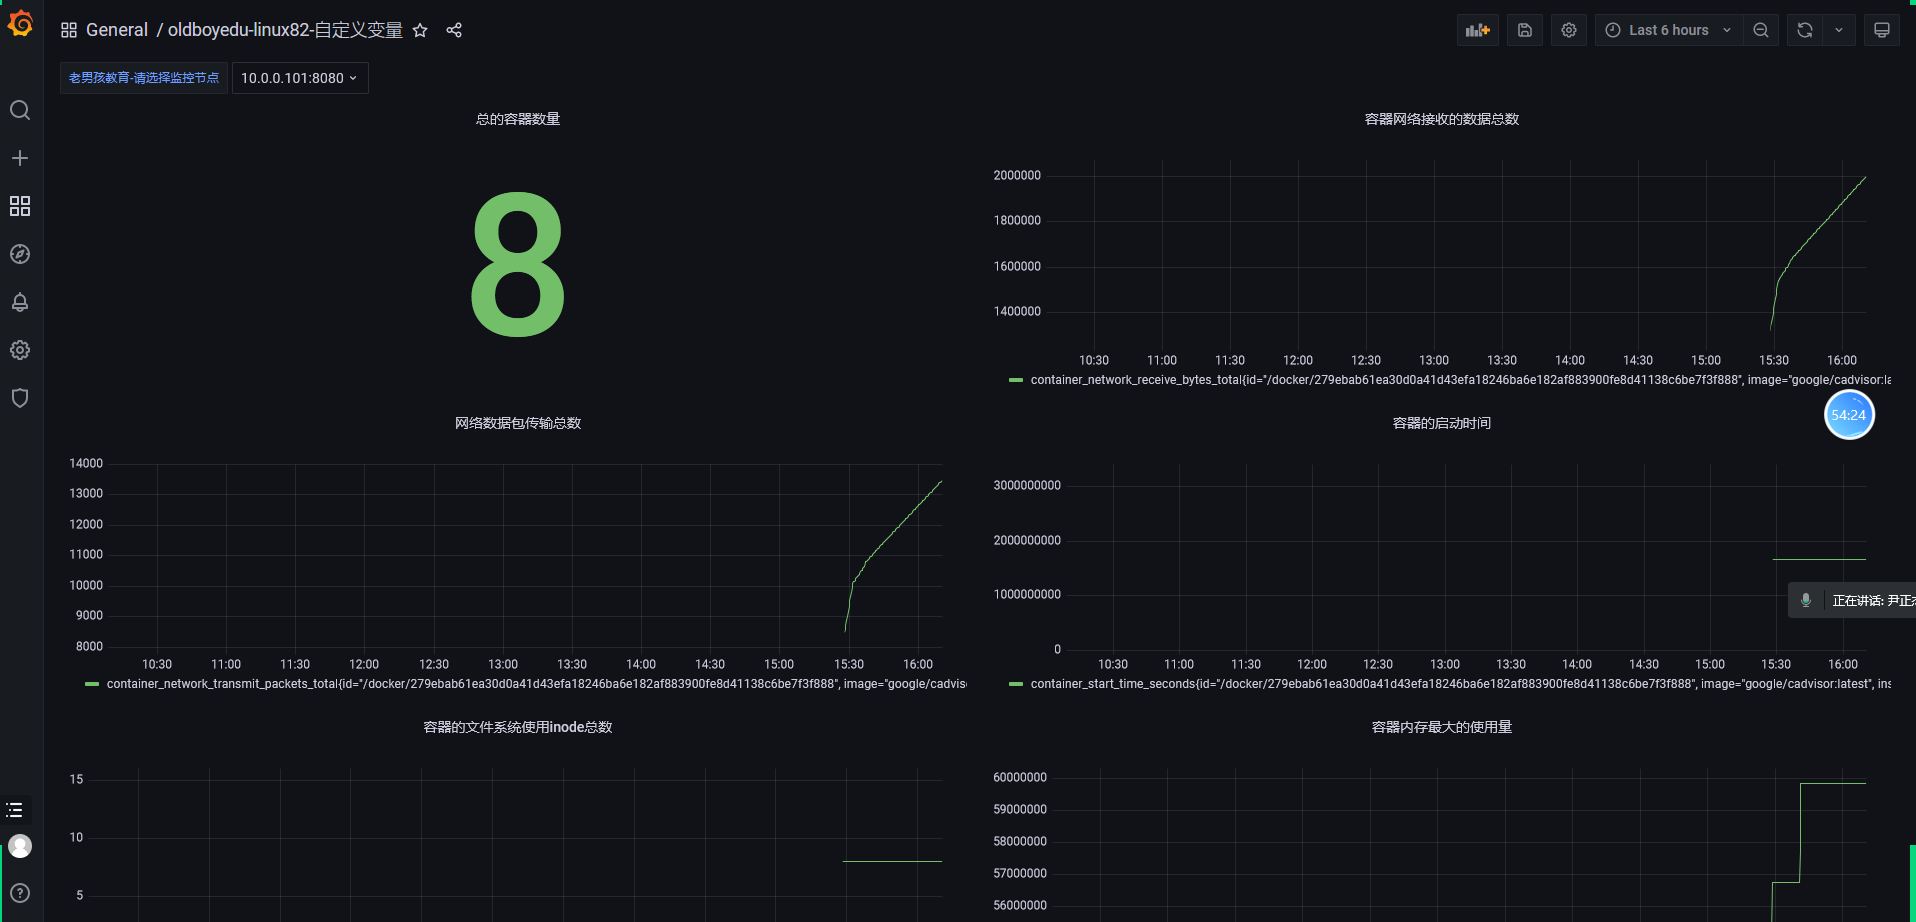Open the 容器的启动时间 panel title menu
This screenshot has height=922, width=1916.
(1442, 423)
